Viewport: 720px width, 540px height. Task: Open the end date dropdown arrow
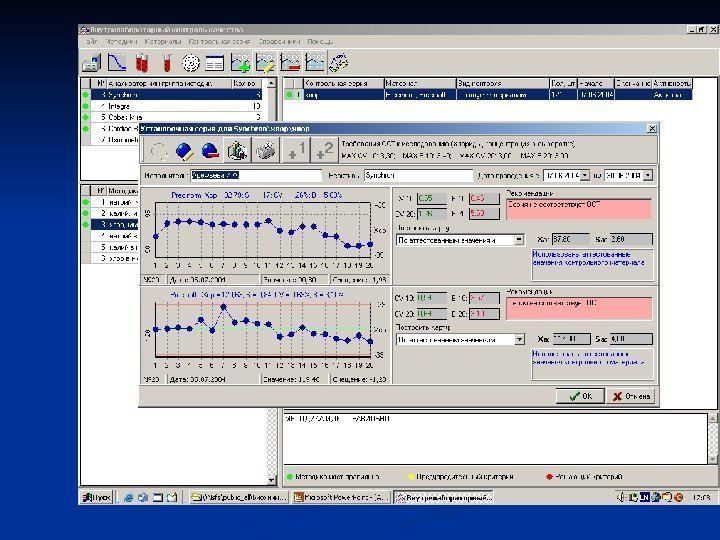[x=647, y=175]
